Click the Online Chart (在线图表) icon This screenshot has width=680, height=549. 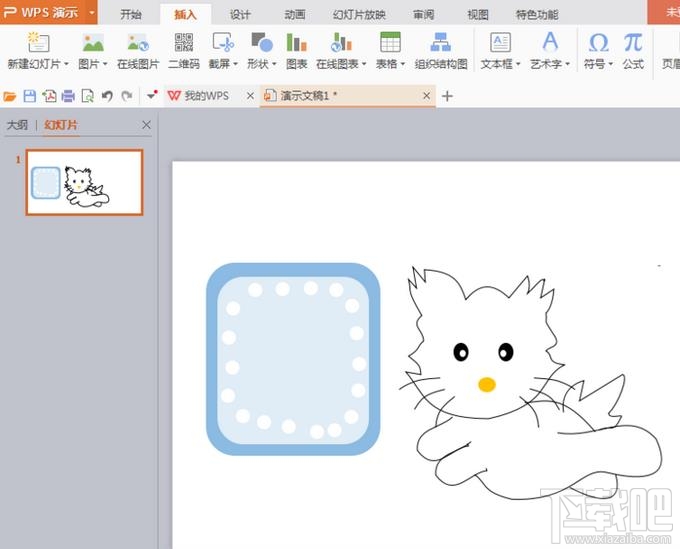[x=341, y=42]
